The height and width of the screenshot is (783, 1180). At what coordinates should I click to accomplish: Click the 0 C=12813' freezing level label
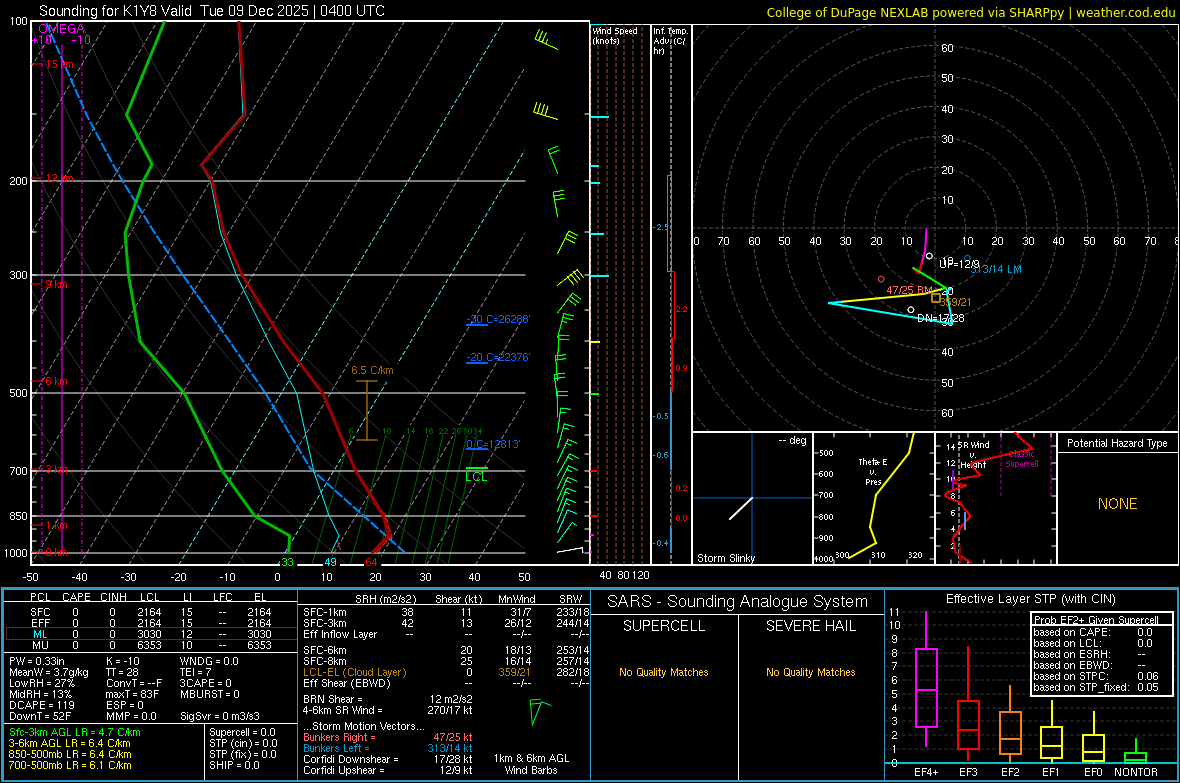pyautogui.click(x=493, y=444)
